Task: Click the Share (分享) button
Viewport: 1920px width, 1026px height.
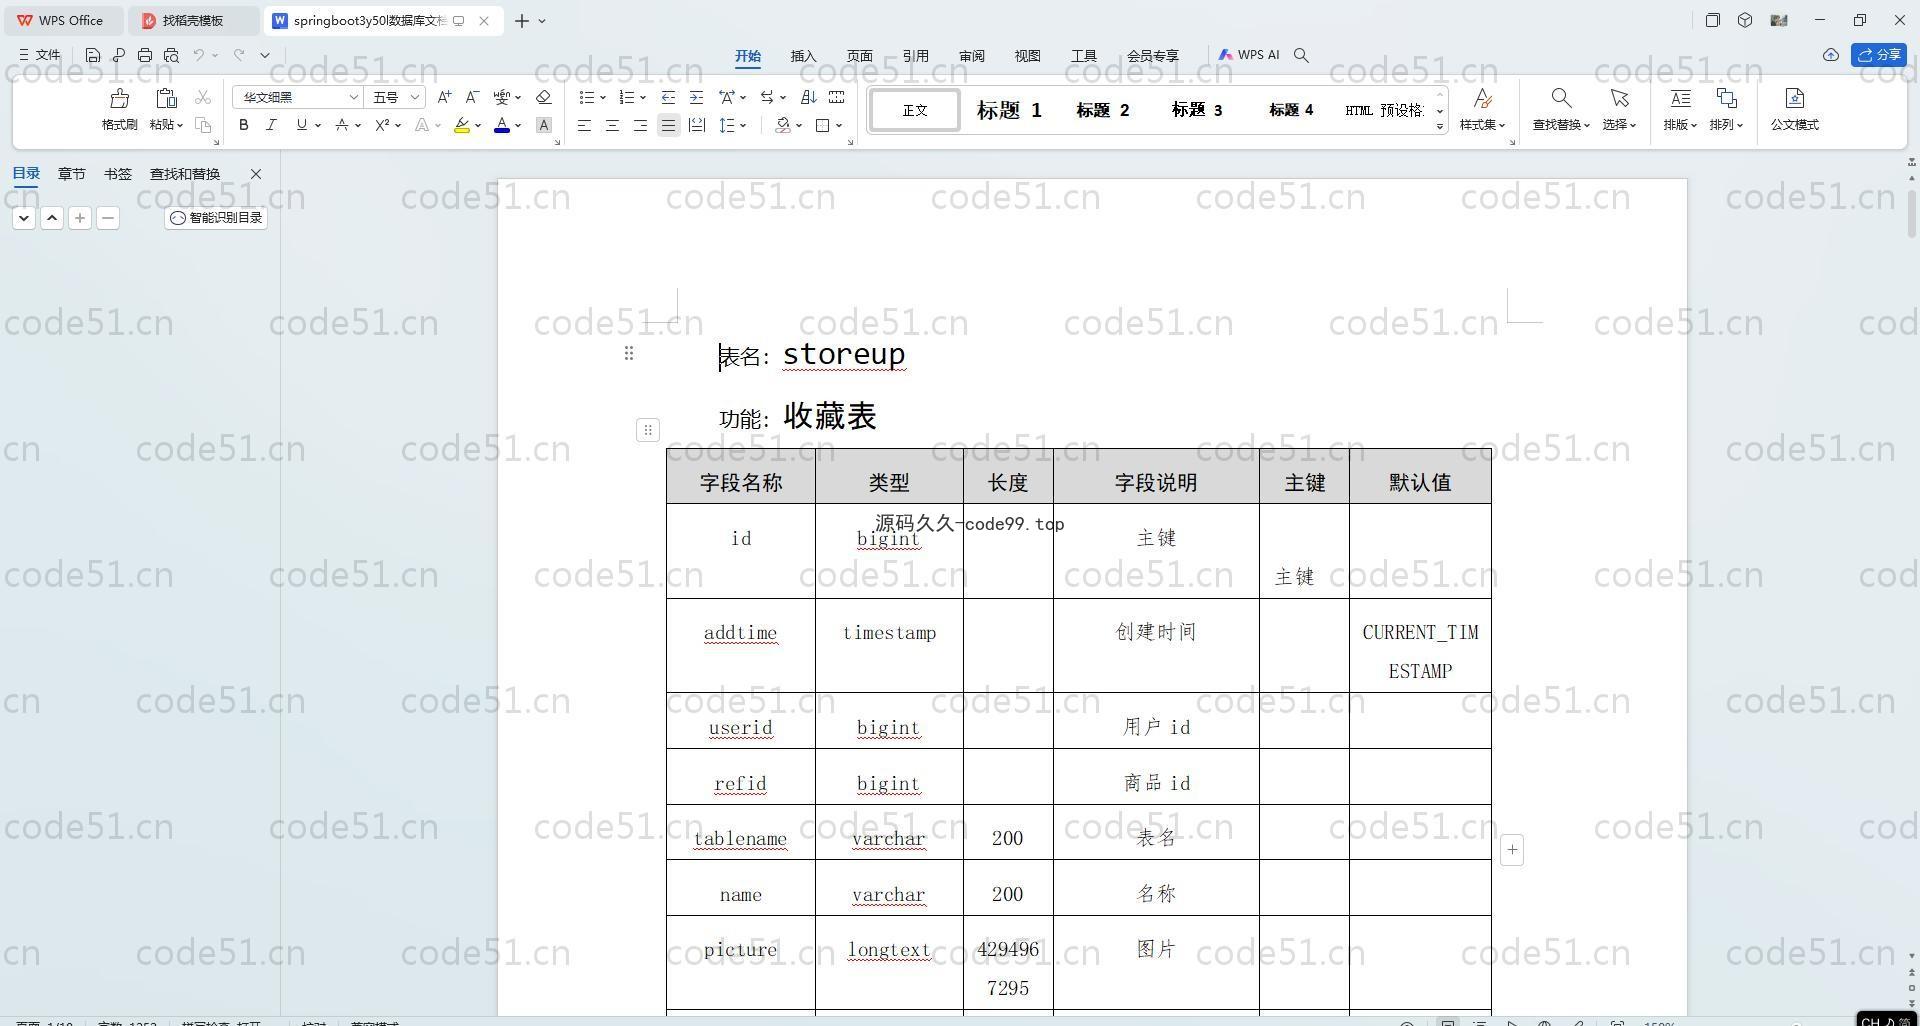Action: 1879,55
